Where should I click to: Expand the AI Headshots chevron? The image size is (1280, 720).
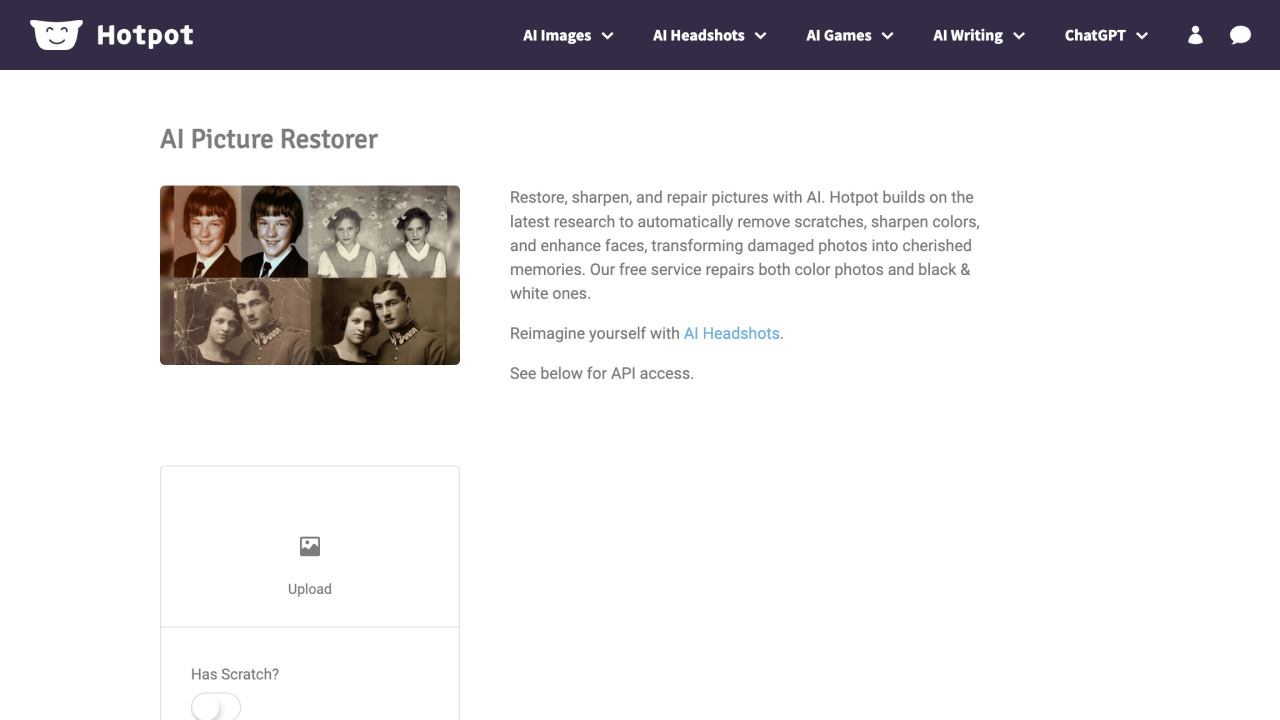pos(760,36)
